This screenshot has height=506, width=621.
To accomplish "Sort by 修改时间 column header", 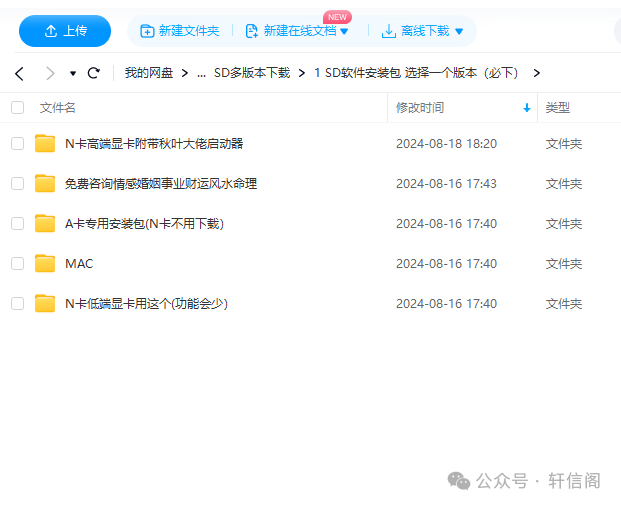I will click(x=420, y=108).
